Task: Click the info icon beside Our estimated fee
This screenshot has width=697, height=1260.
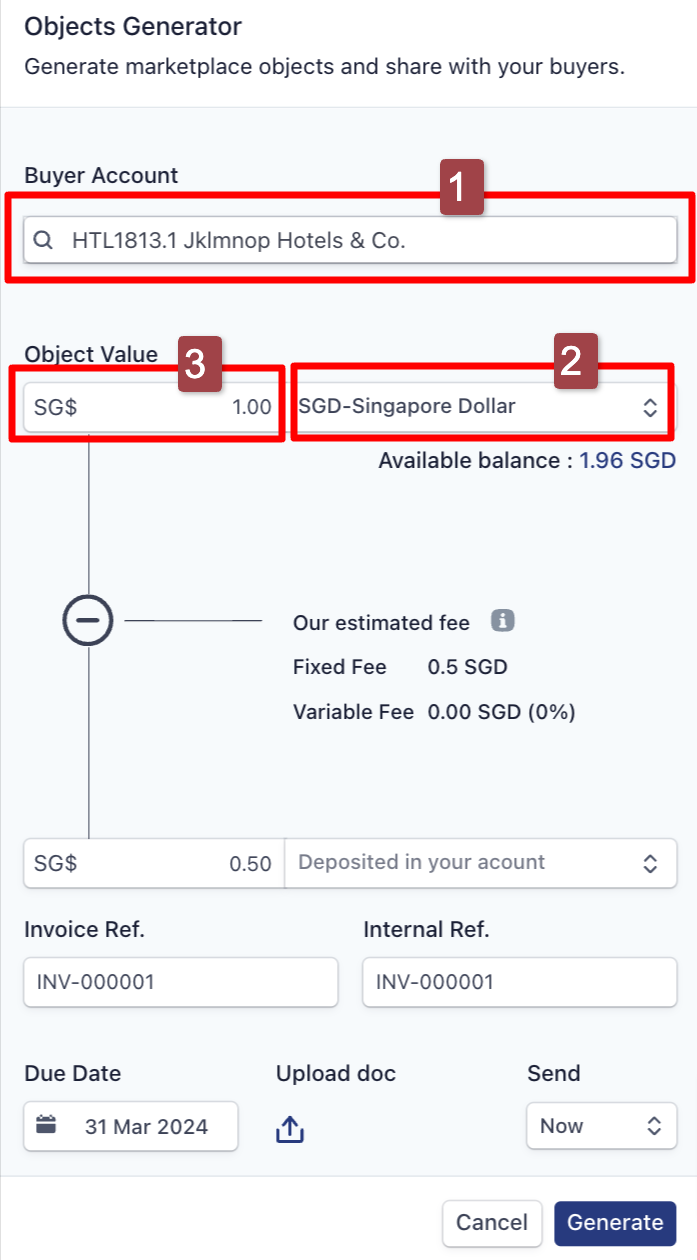Action: [x=502, y=621]
